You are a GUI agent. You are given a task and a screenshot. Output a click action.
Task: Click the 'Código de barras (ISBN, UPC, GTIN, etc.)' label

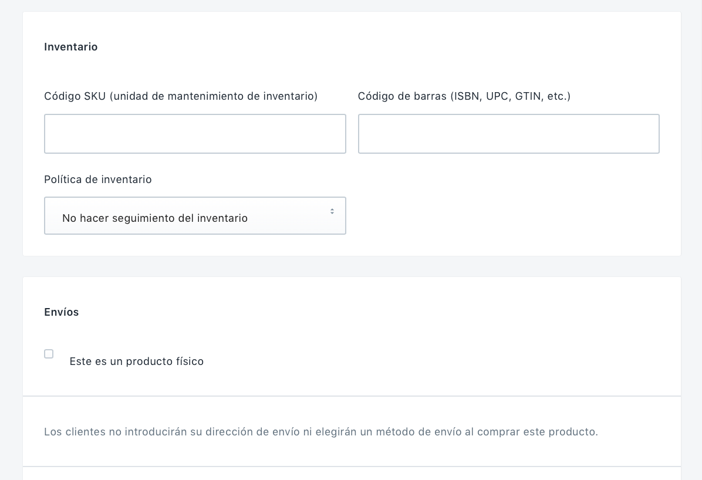point(464,96)
